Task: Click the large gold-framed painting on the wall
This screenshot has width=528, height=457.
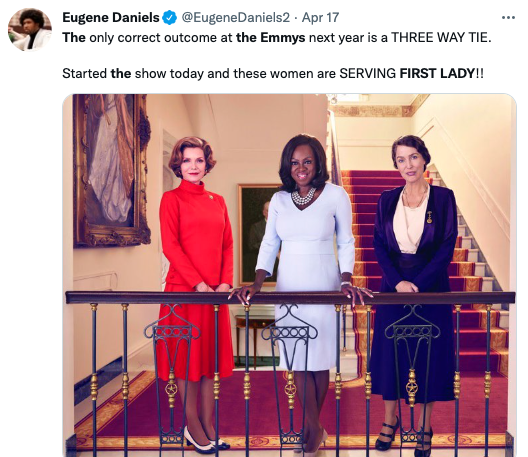Action: coord(111,170)
